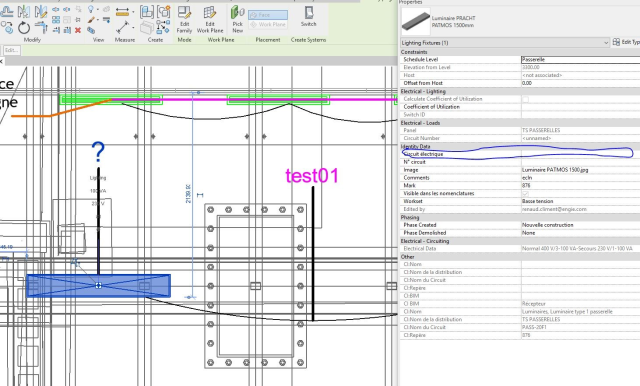Click the Trim/Extend Single Element tool
The width and height of the screenshot is (640, 386).
[x=56, y=30]
